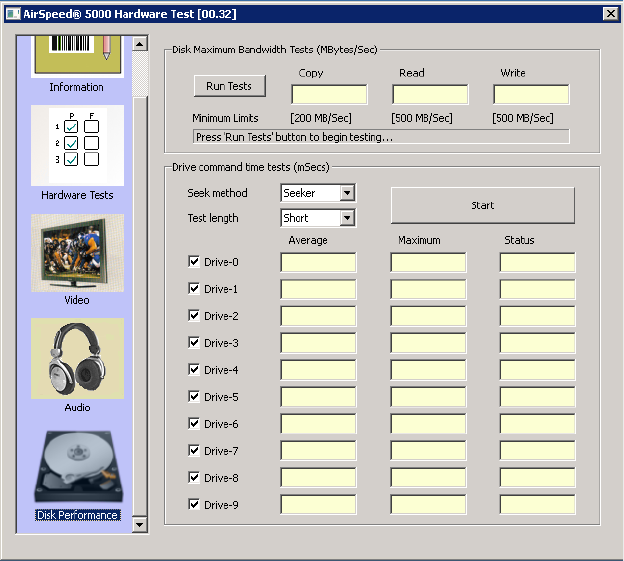Click the Drive-0 Status field
This screenshot has height=561, width=624.
click(538, 262)
